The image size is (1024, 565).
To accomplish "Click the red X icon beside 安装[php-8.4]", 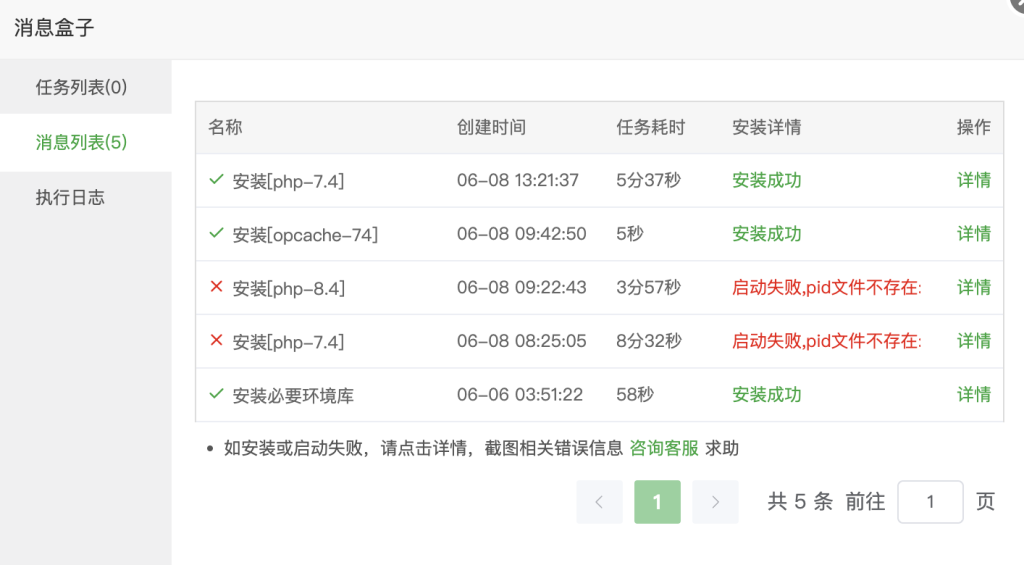I will click(x=216, y=287).
